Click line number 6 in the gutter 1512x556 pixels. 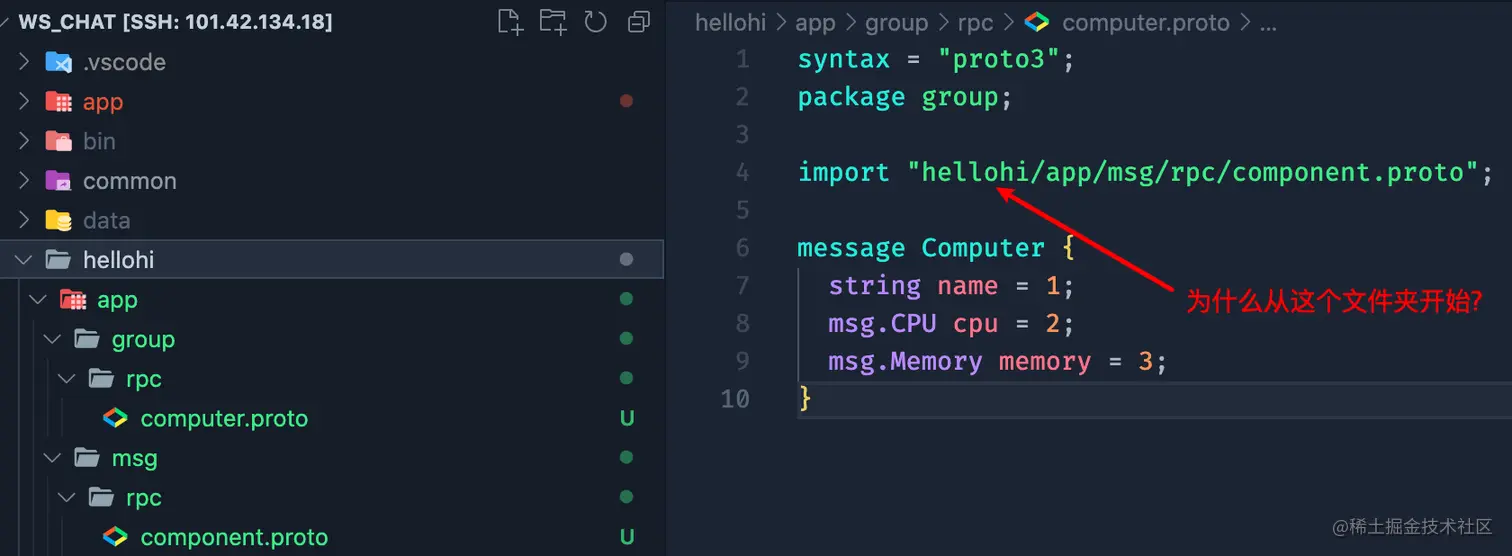pos(741,248)
